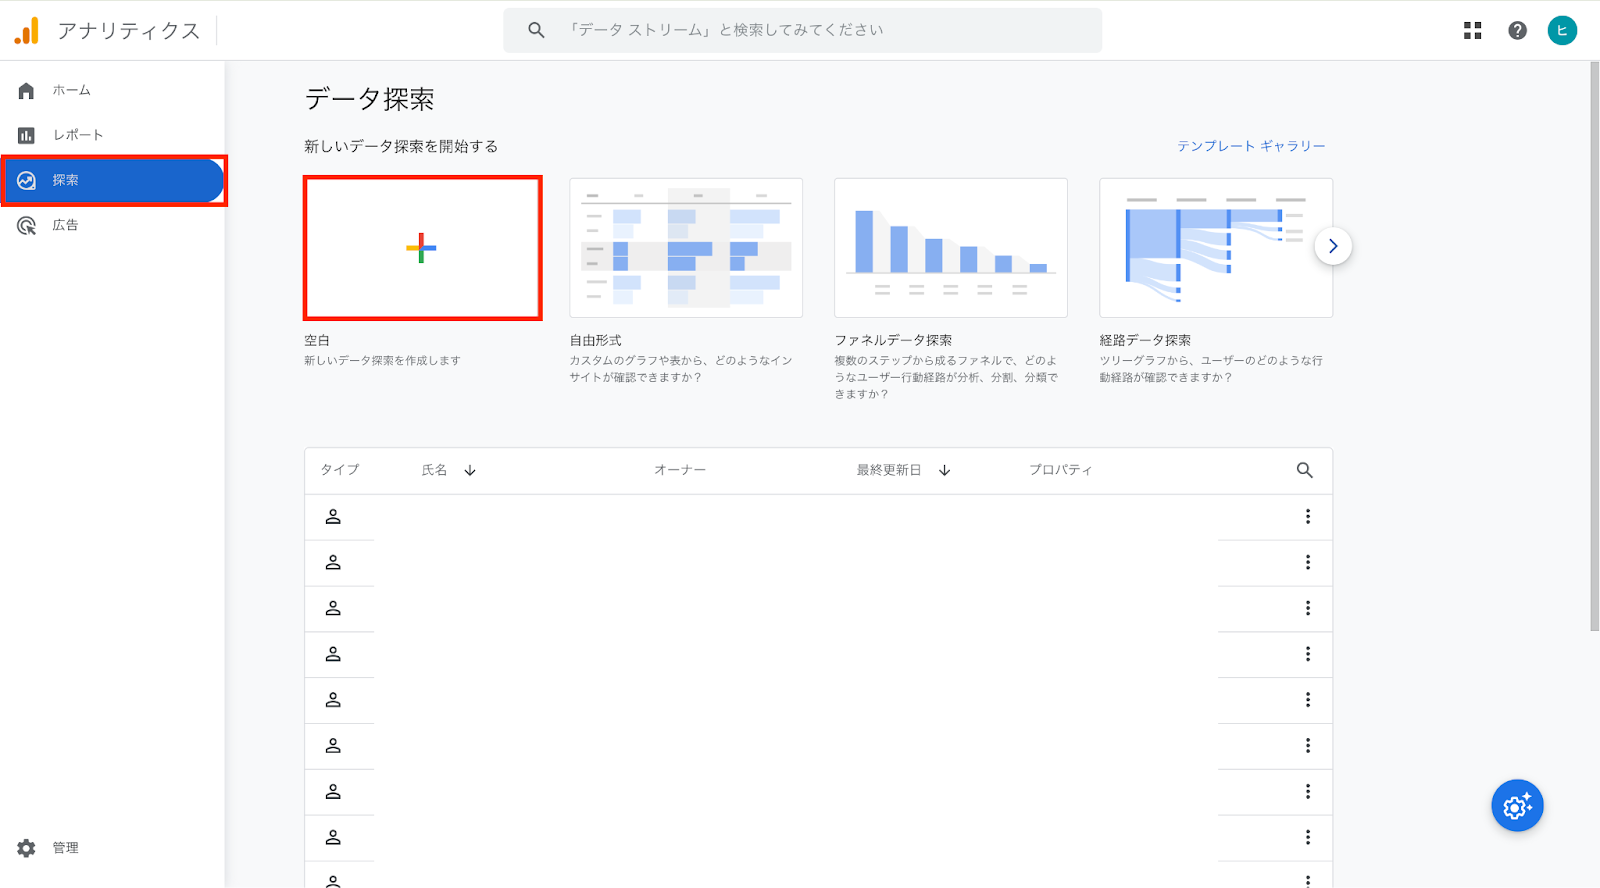1600x888 pixels.
Task: Click the Analytics logo icon
Action: [27, 31]
